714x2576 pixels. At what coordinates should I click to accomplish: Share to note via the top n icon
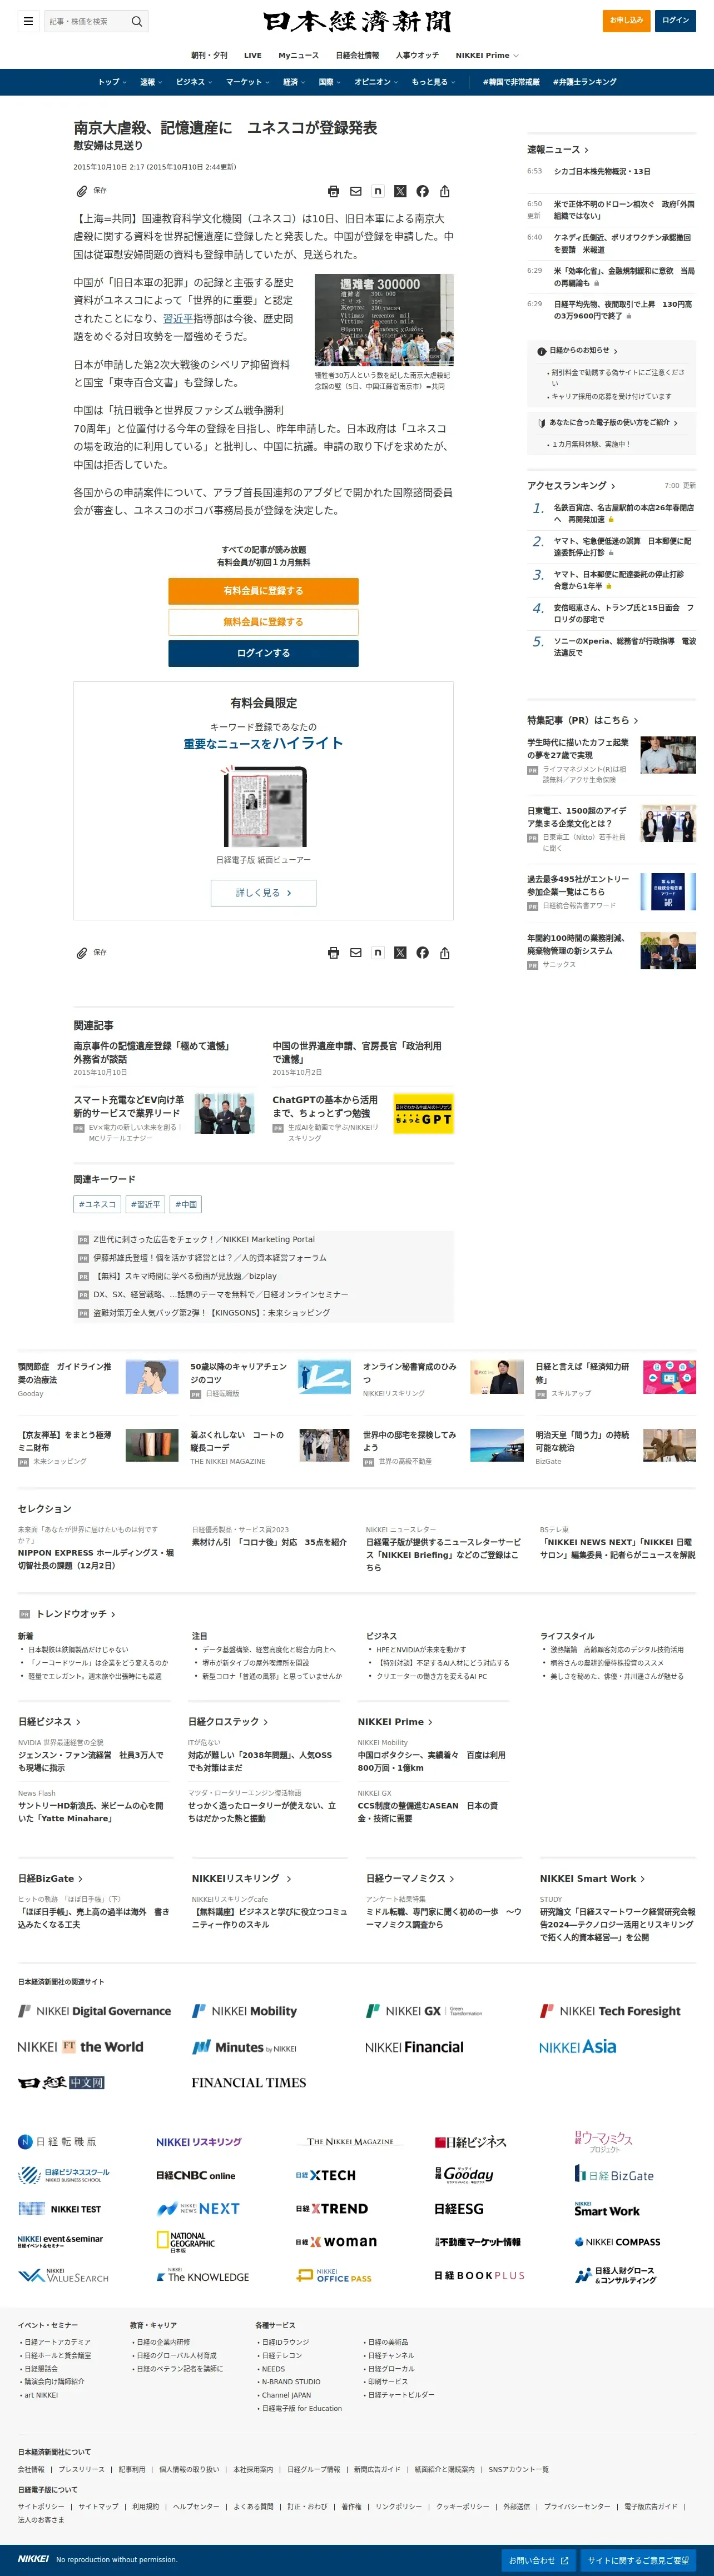(378, 191)
